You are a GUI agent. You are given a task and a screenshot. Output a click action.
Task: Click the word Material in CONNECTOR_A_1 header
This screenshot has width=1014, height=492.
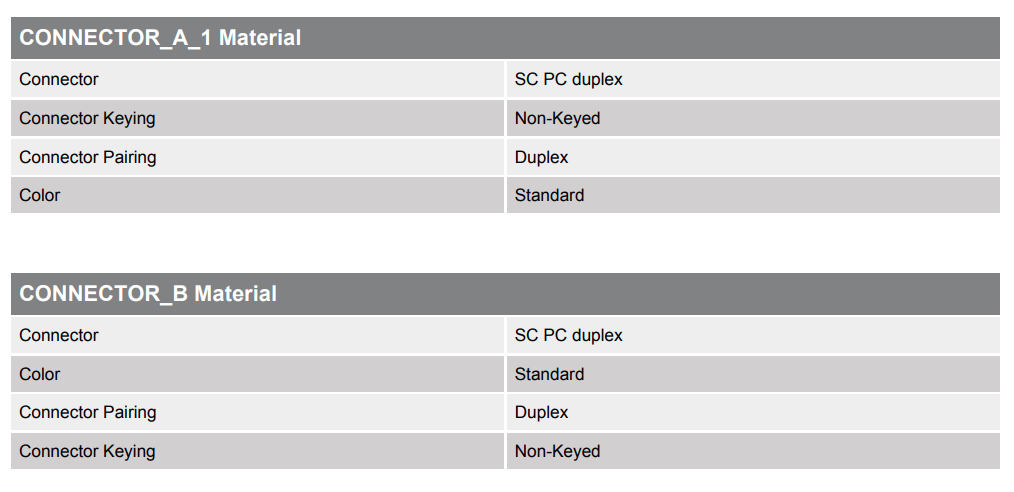[x=260, y=37]
